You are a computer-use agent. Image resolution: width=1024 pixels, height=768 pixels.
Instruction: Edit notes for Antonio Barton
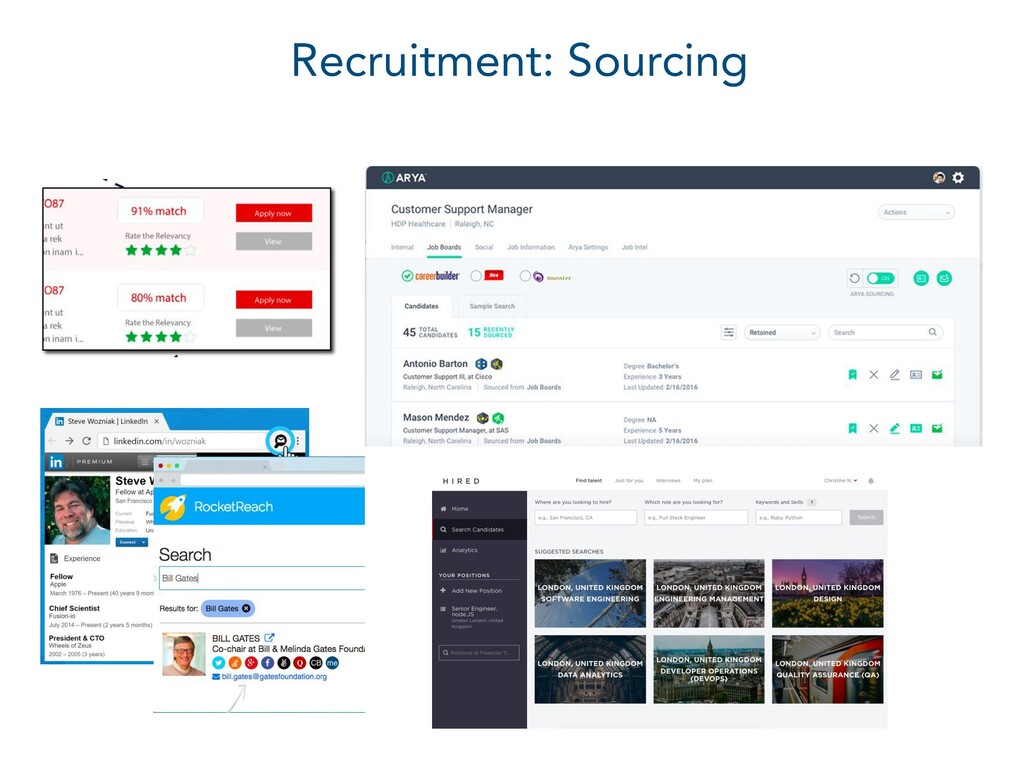pos(895,375)
